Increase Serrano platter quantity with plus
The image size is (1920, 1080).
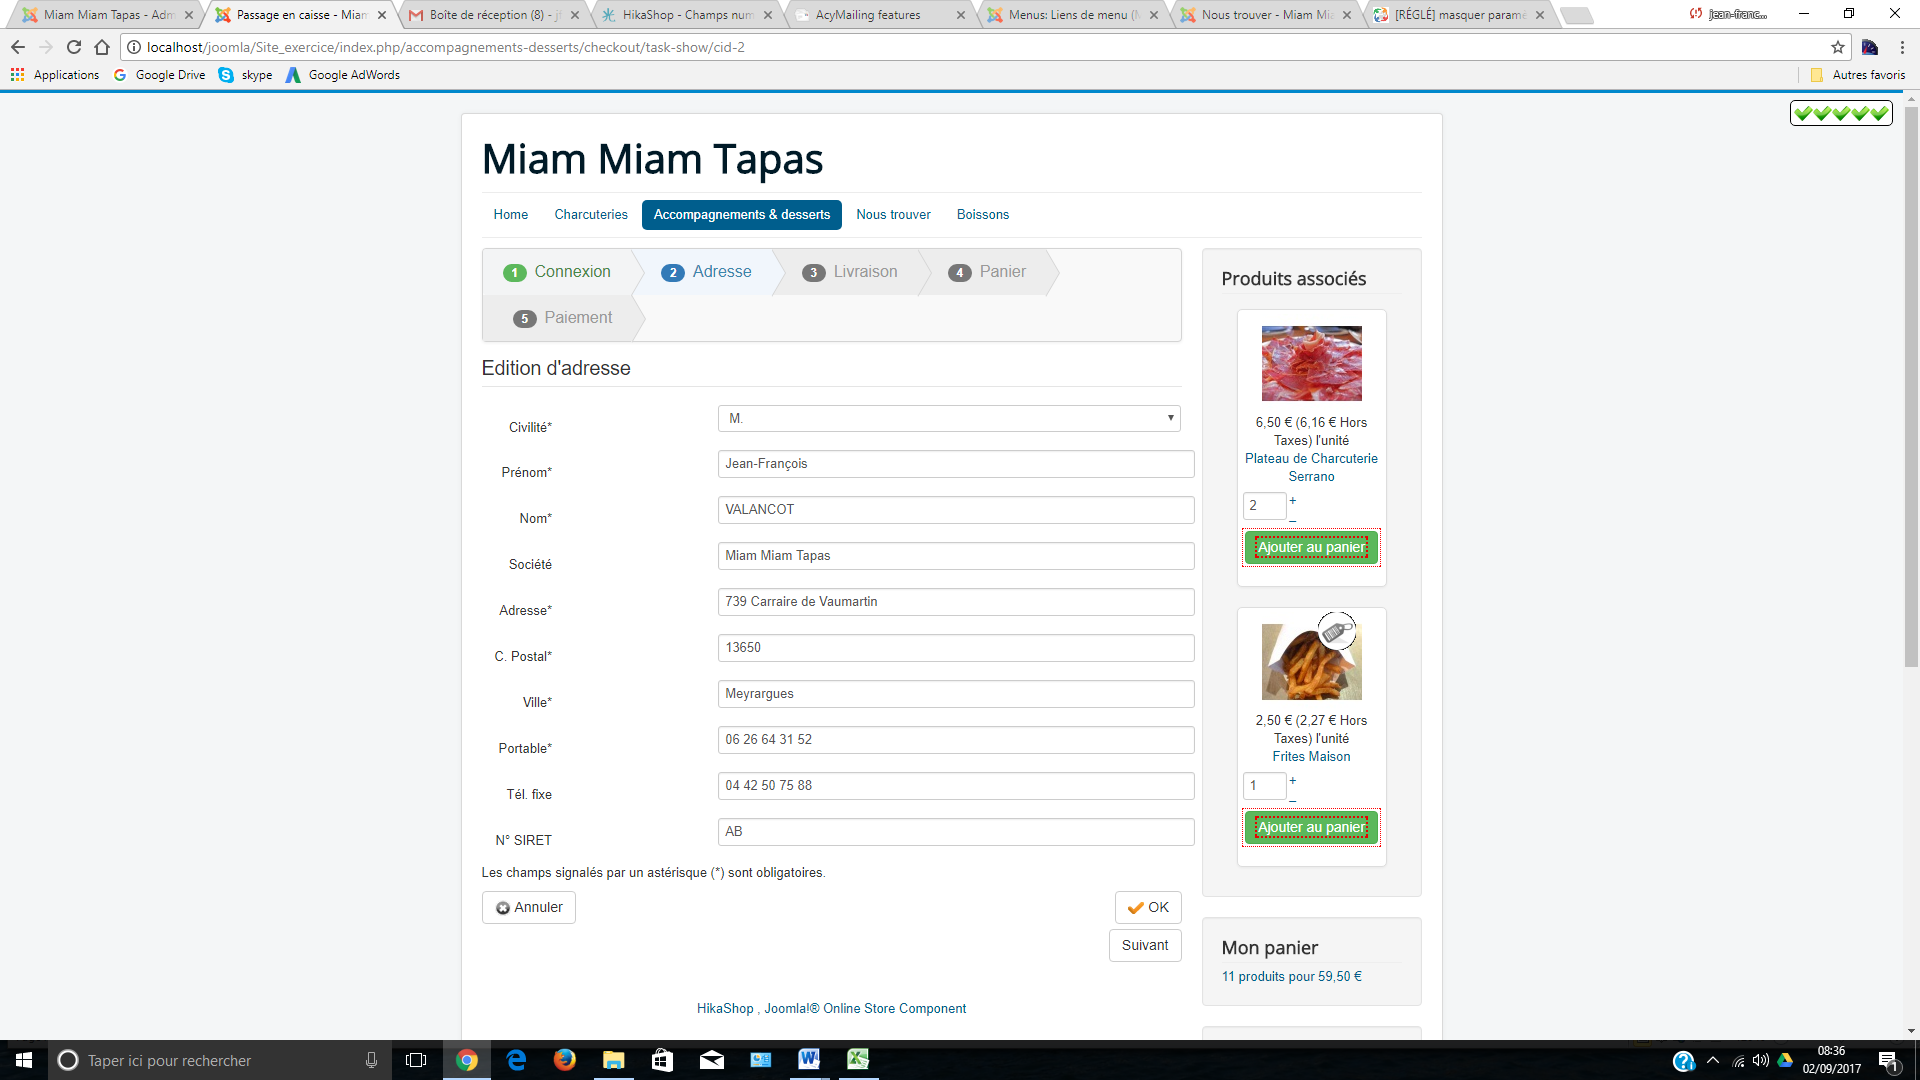[1292, 500]
